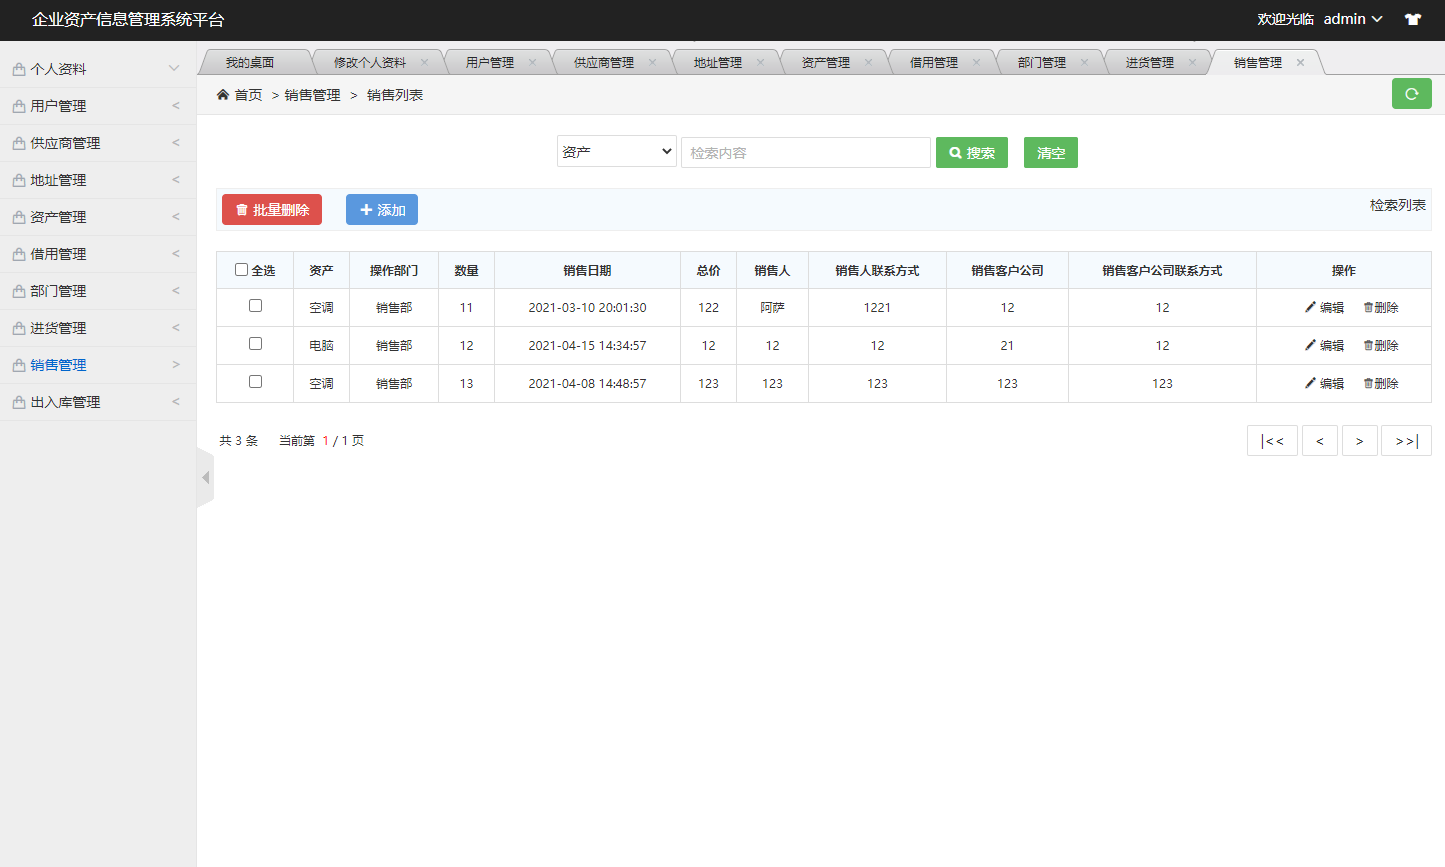Click inside the 检索内容 search field
Image resolution: width=1445 pixels, height=867 pixels.
pyautogui.click(x=805, y=151)
